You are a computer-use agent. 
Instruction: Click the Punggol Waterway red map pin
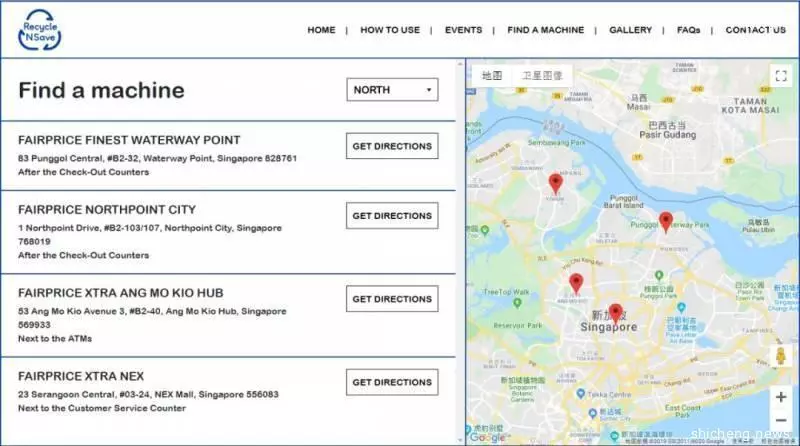click(666, 222)
